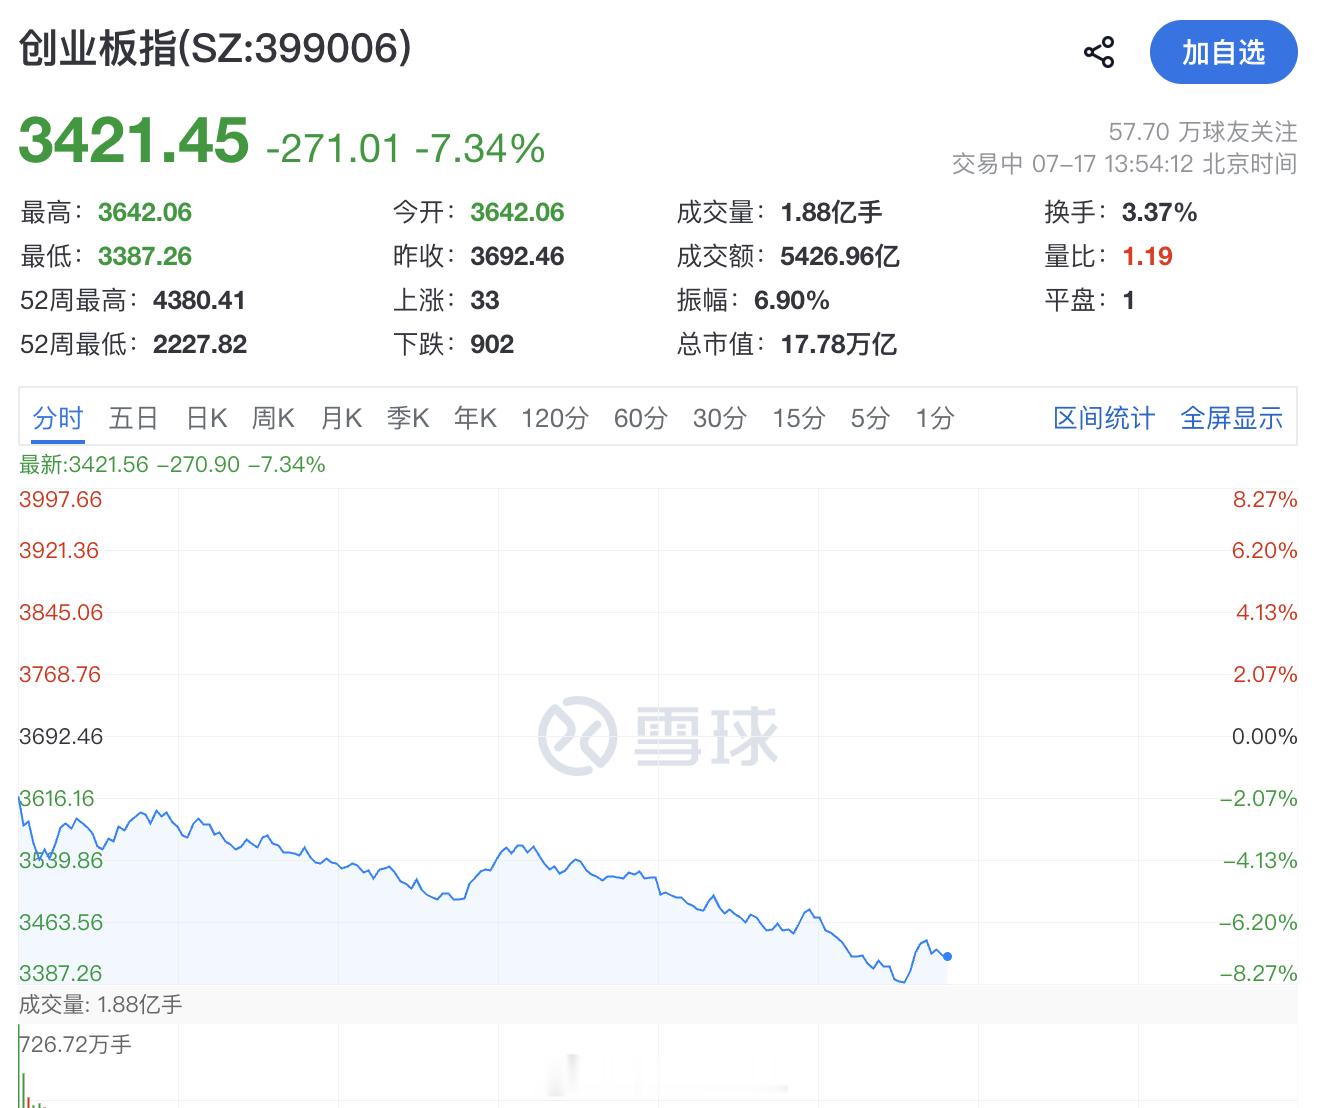Image resolution: width=1324 pixels, height=1108 pixels.
Task: Click 全屏显示 fullscreen link
Action: click(x=1232, y=418)
